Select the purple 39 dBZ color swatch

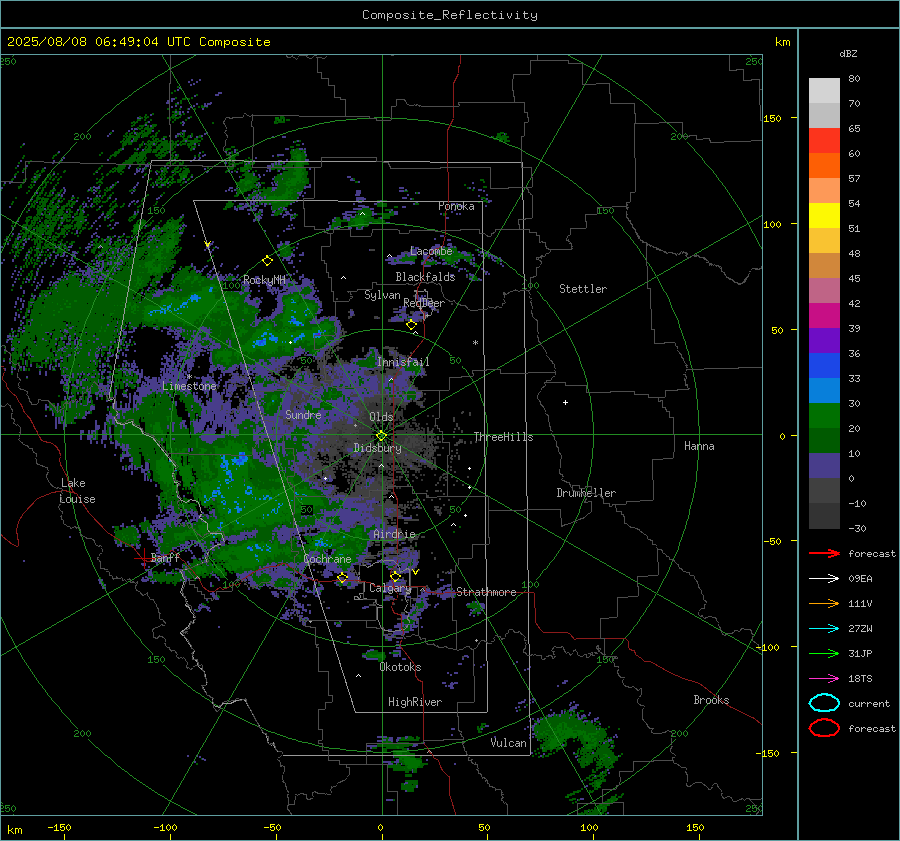tap(824, 340)
